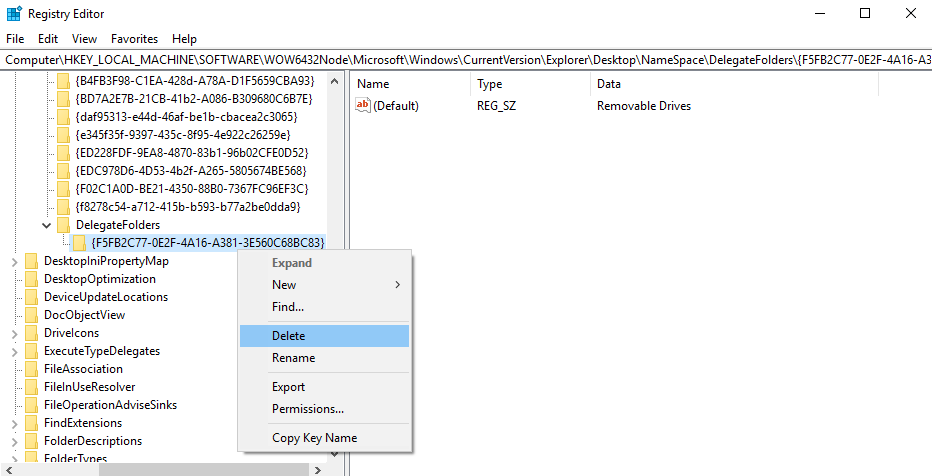Choose Delete in the context menu
This screenshot has height=476, width=932.
324,336
